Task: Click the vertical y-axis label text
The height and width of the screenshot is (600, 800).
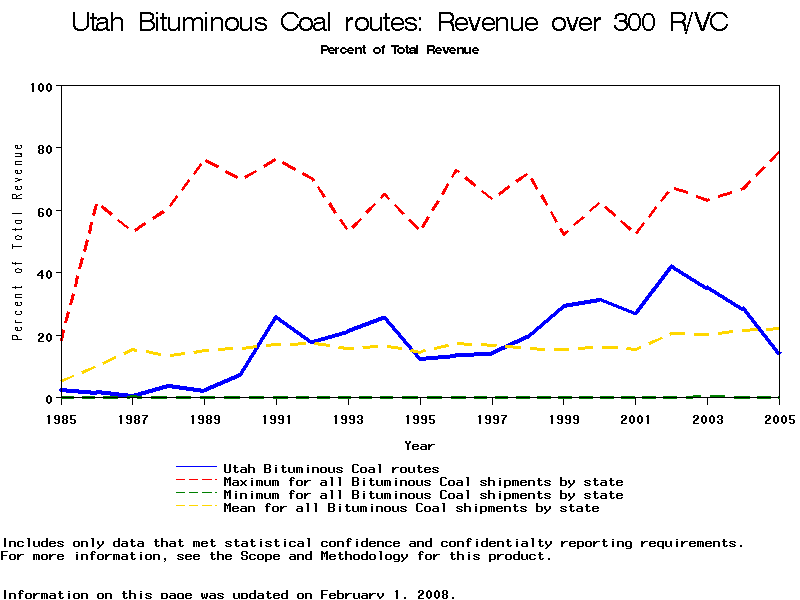Action: 18,242
